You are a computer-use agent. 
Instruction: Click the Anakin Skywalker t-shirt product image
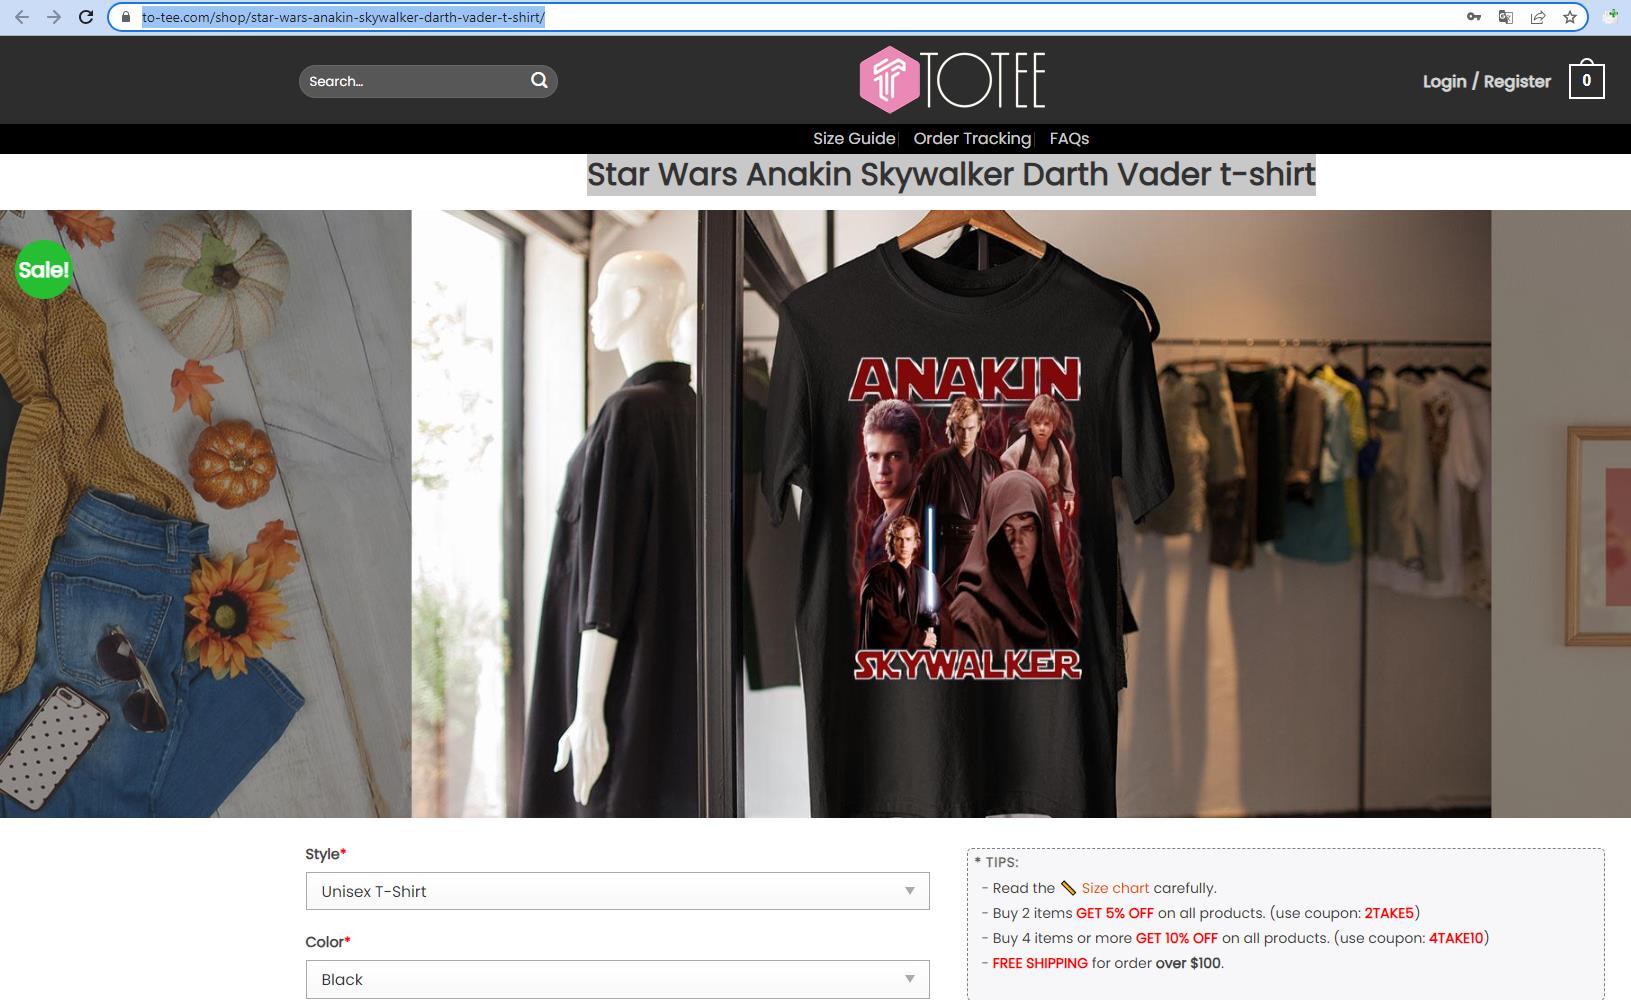[x=951, y=514]
